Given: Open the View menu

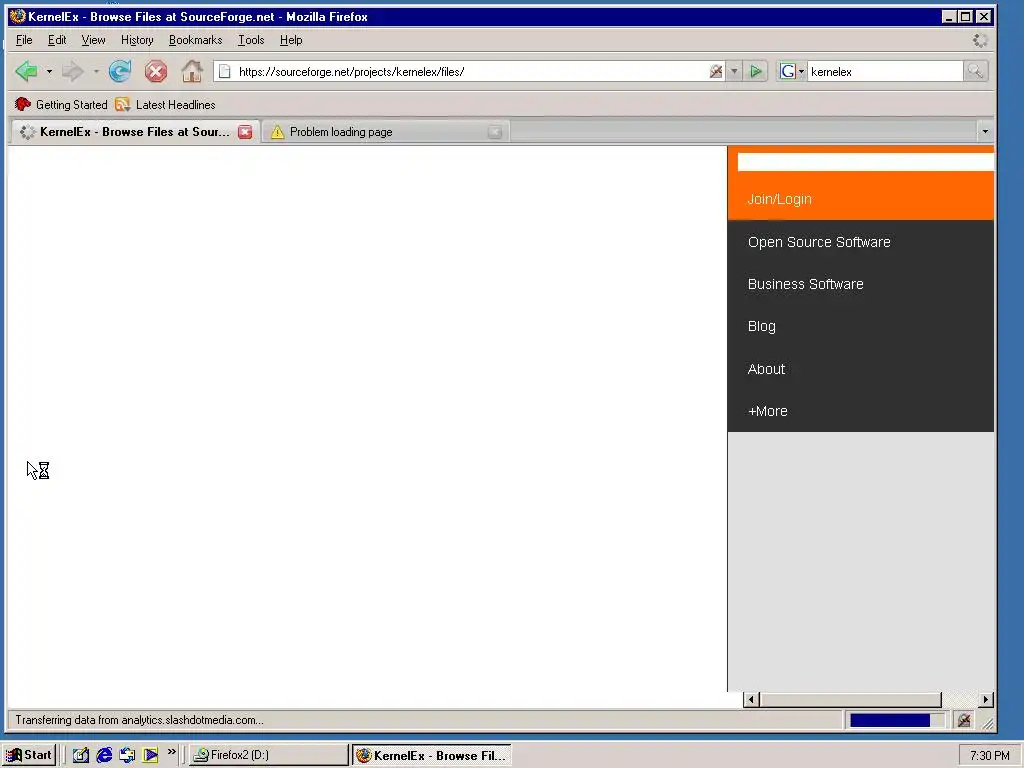Looking at the screenshot, I should tap(93, 40).
